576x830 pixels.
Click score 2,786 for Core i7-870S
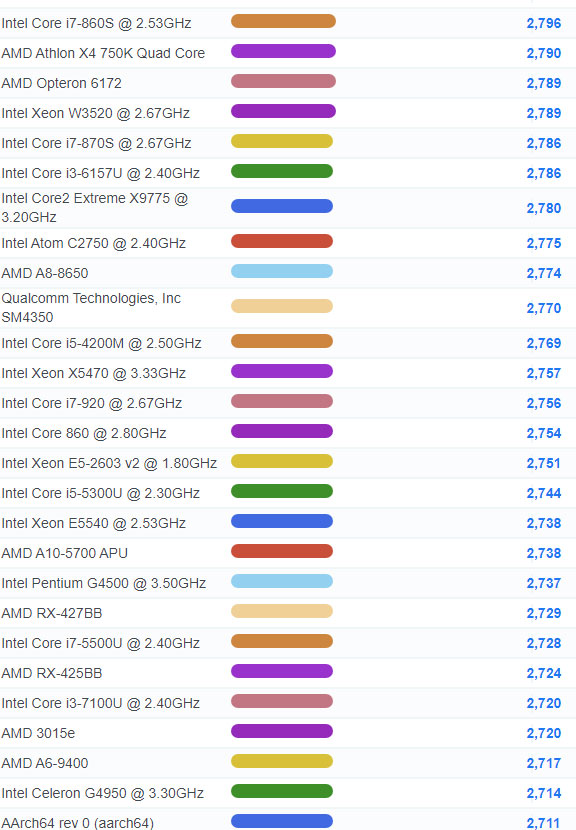pos(544,143)
